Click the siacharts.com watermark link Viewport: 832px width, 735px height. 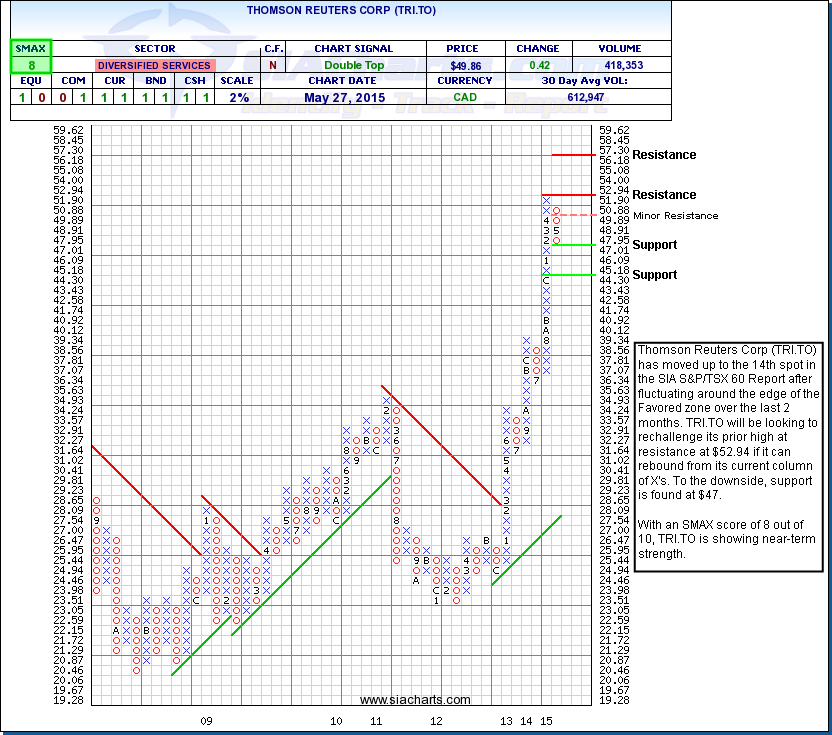coord(414,700)
